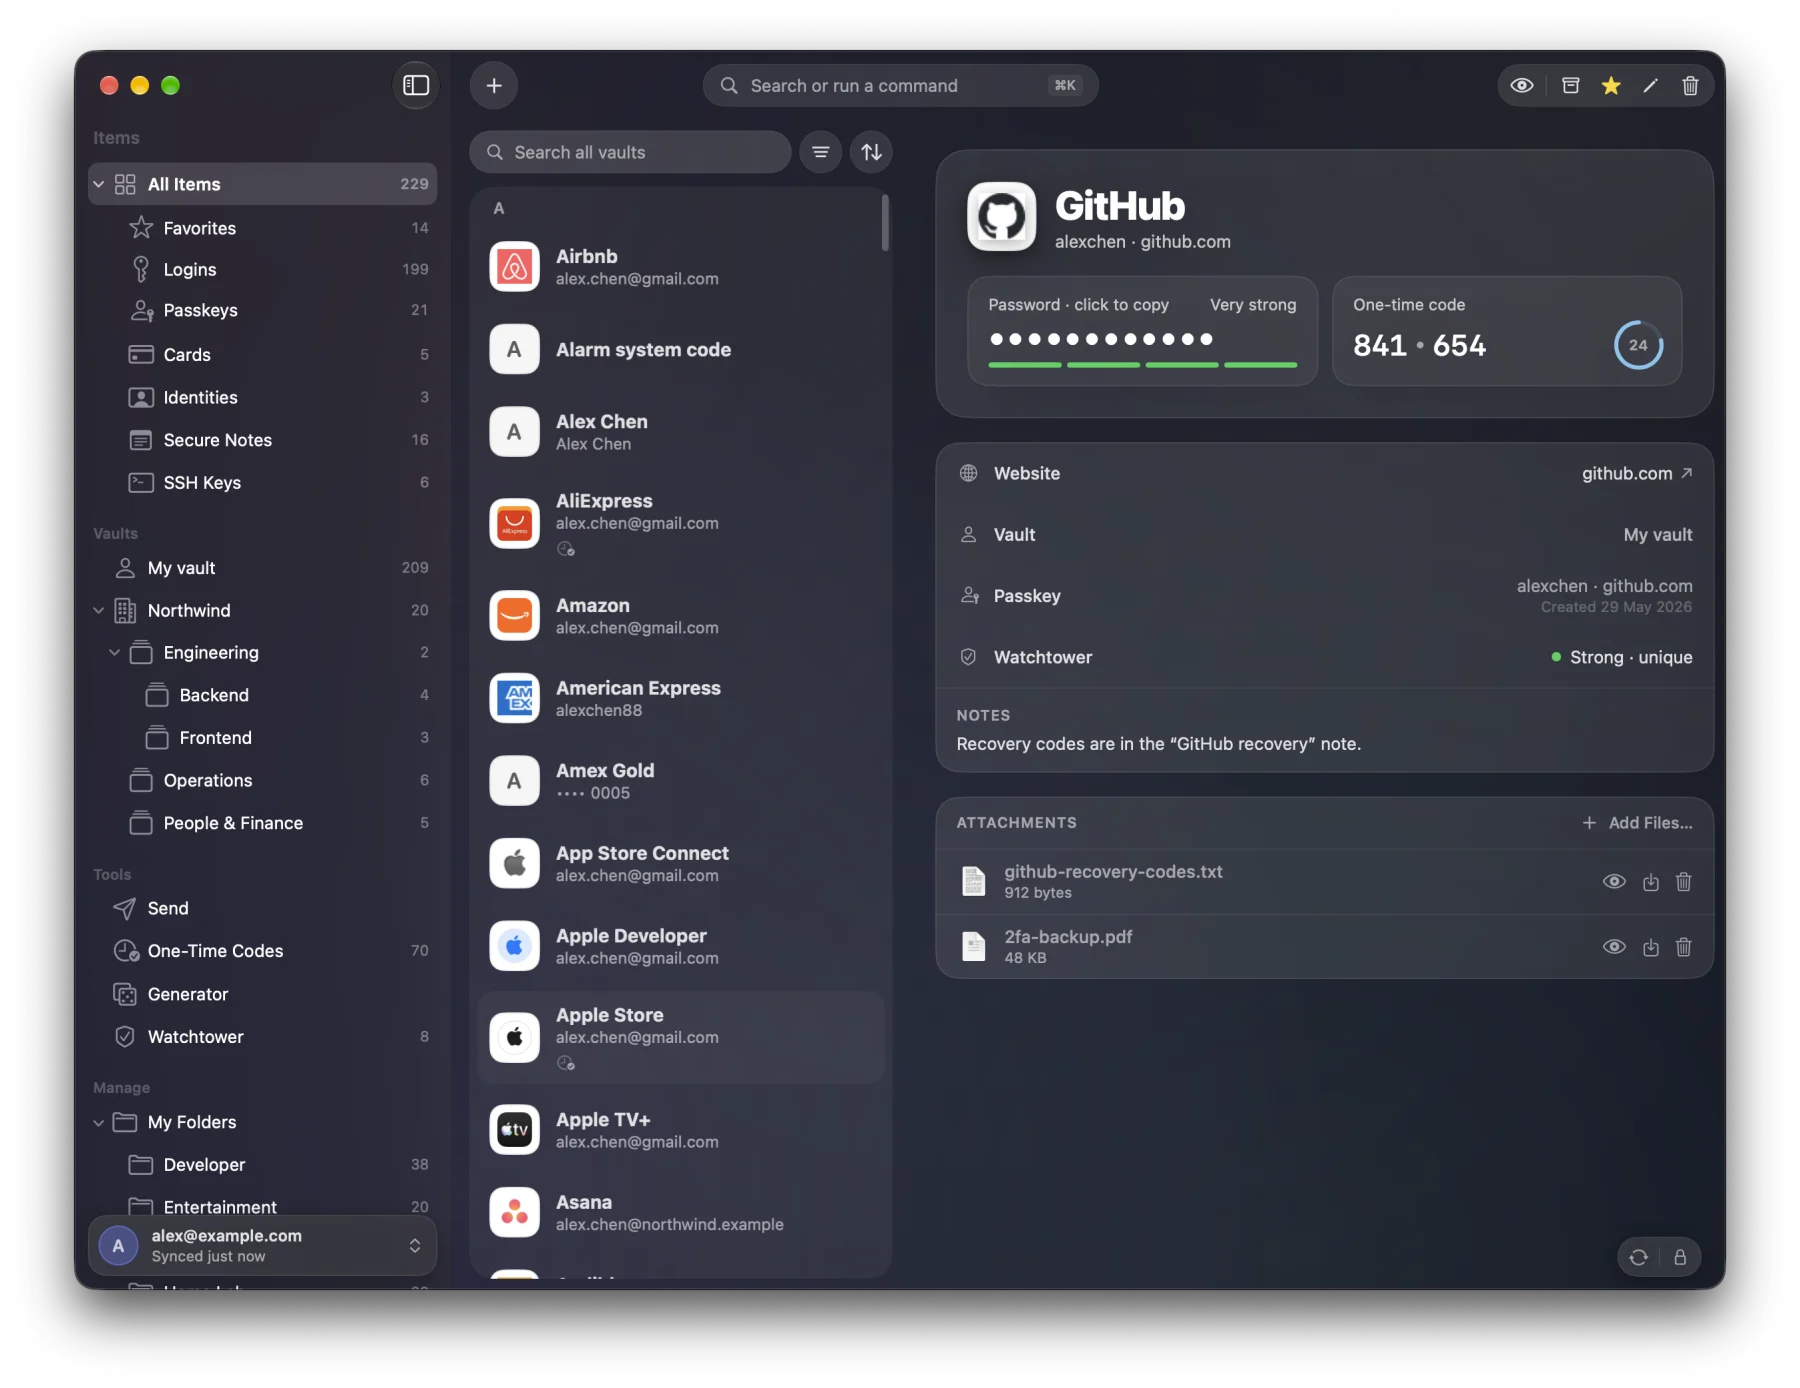Preview 2fa-backup.pdf with eye icon

[1614, 946]
